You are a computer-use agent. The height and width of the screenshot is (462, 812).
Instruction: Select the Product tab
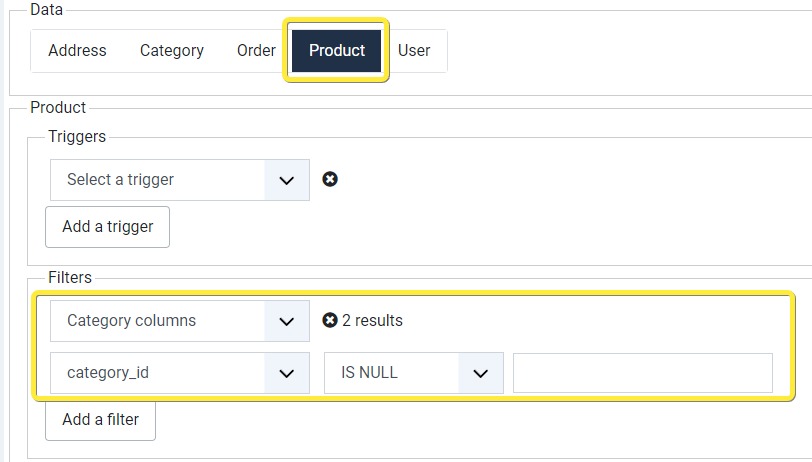(337, 51)
